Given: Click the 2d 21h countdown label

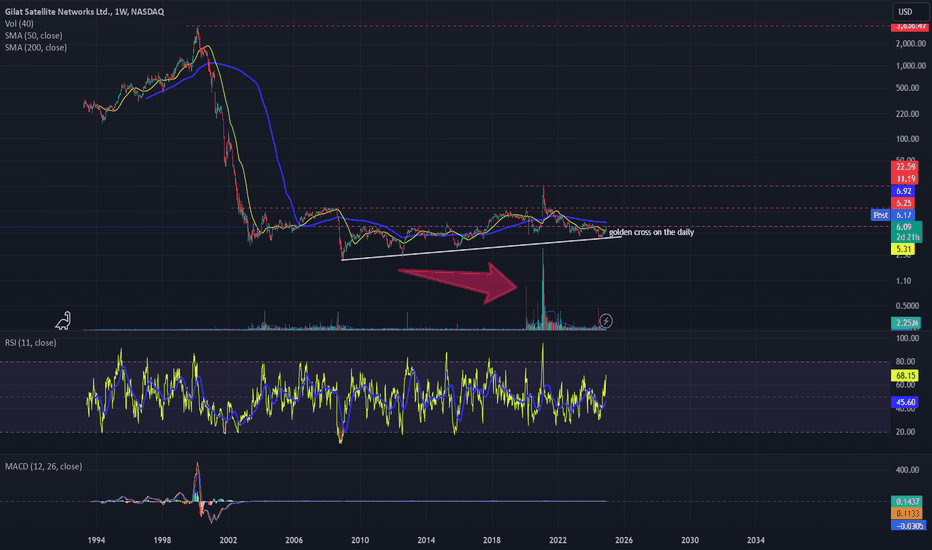Looking at the screenshot, I should coord(906,237).
